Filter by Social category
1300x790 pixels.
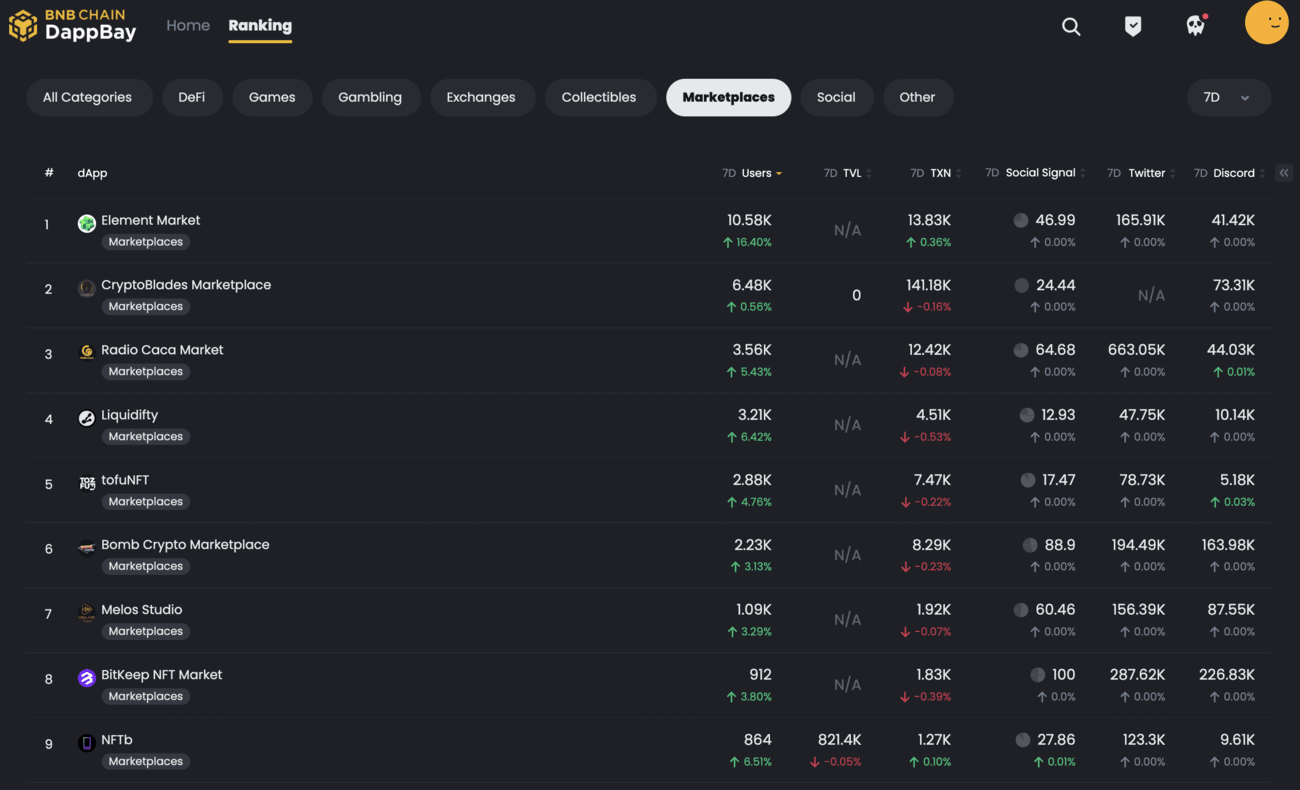click(x=836, y=97)
